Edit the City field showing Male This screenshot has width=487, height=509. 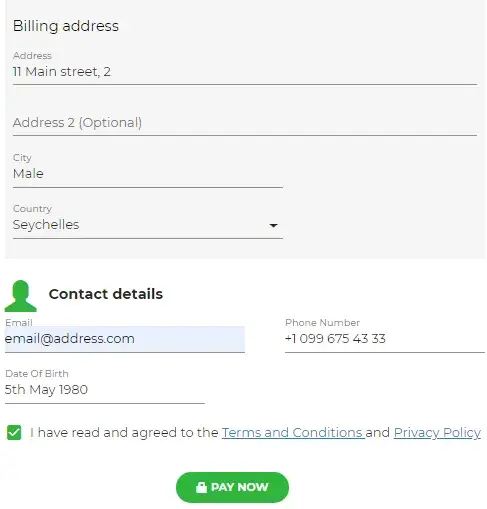148,174
